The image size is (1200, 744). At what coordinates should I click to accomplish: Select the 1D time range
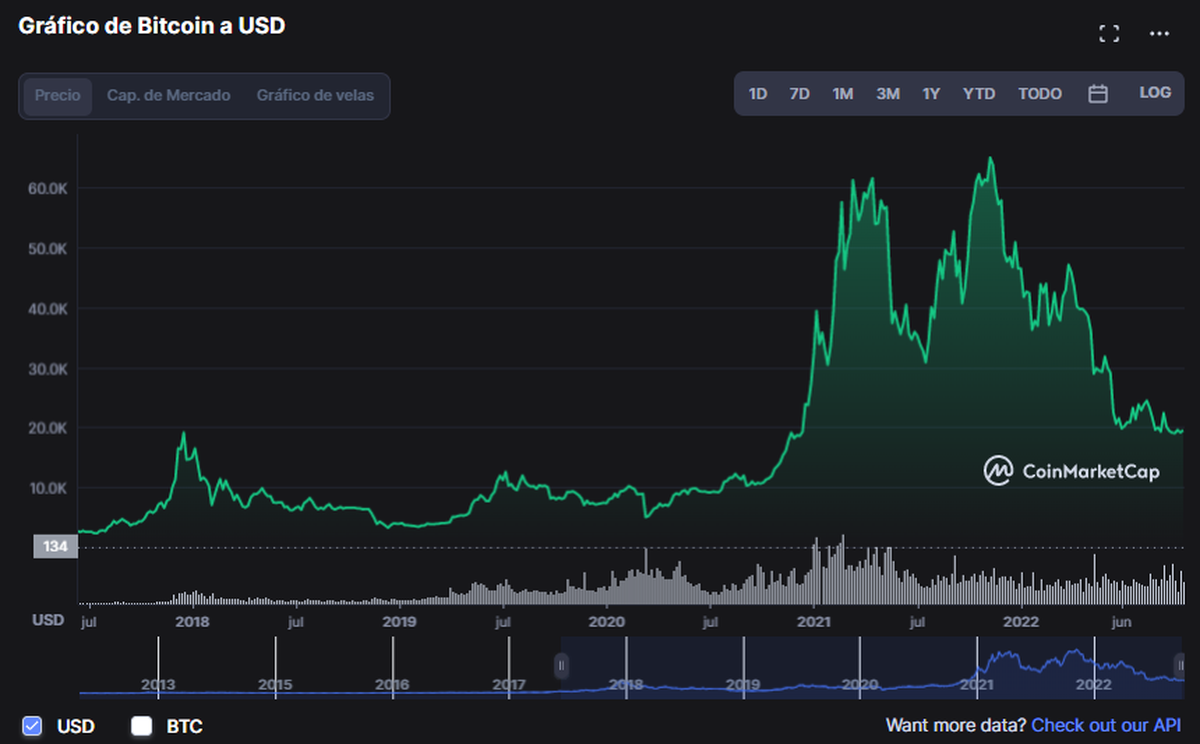pyautogui.click(x=758, y=93)
